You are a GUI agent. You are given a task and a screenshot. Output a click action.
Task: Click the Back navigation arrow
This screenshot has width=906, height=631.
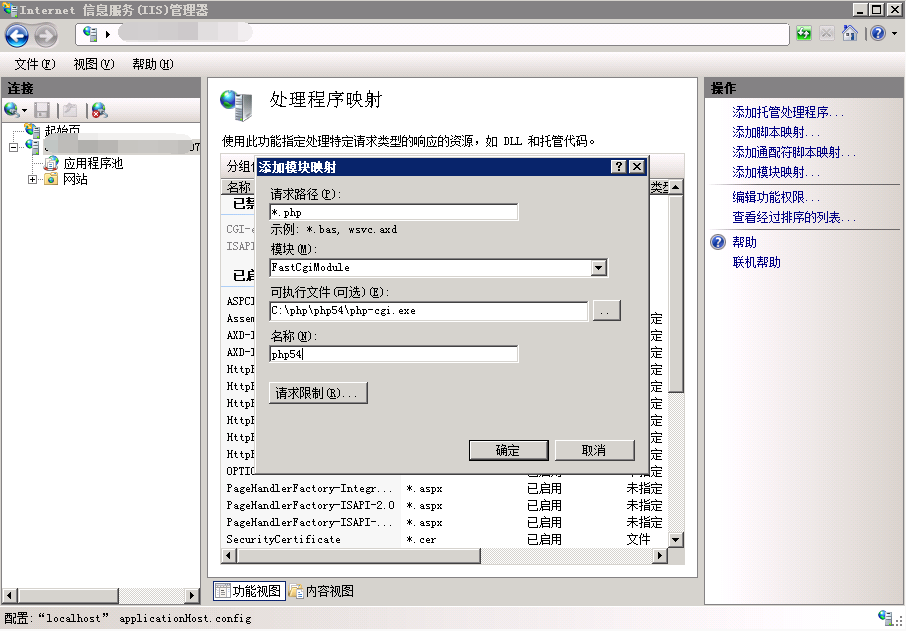(17, 35)
